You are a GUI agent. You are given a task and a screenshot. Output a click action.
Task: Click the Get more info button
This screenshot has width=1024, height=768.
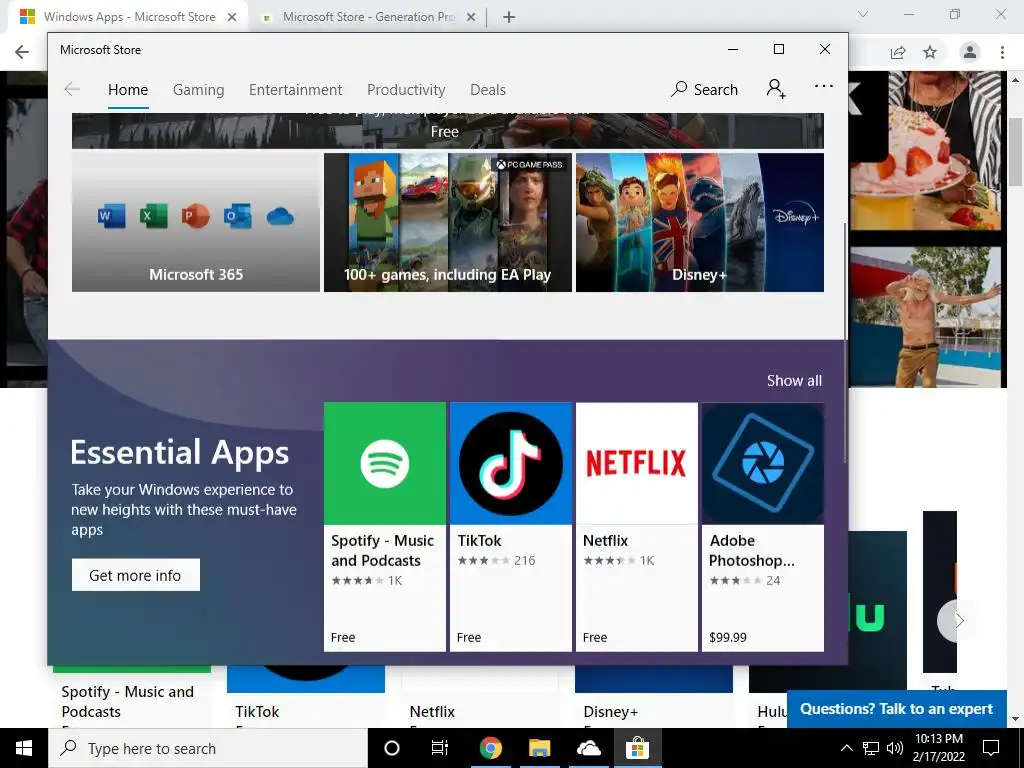[136, 575]
